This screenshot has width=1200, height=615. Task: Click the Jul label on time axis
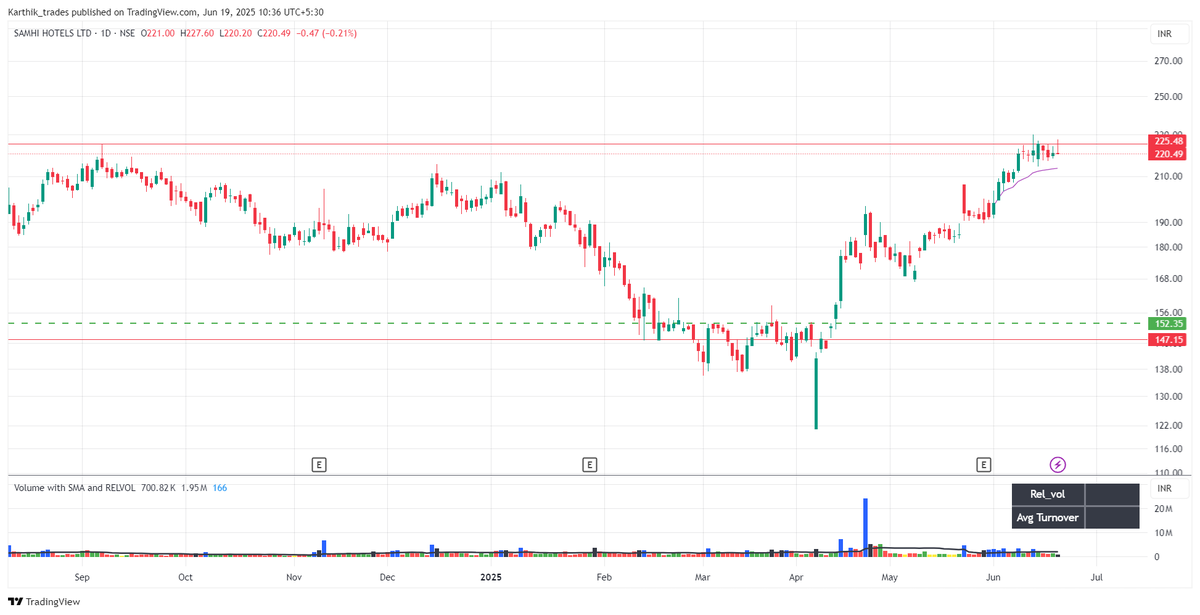(x=1096, y=577)
